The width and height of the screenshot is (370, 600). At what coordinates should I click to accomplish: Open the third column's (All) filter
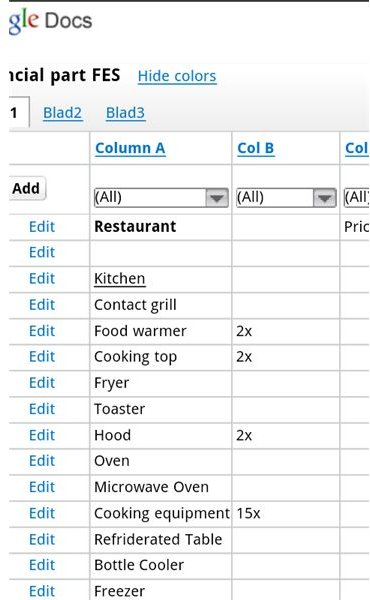pyautogui.click(x=357, y=197)
